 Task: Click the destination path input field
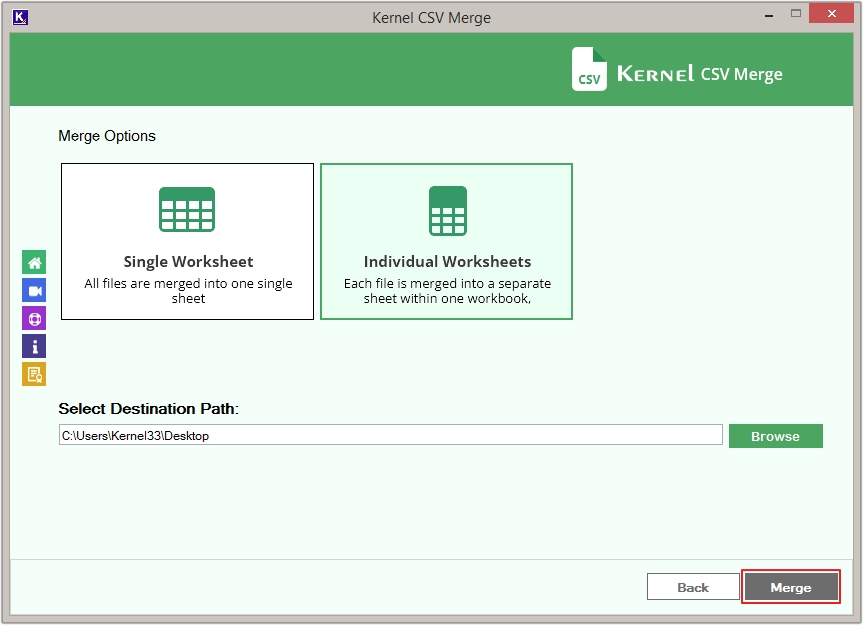391,435
